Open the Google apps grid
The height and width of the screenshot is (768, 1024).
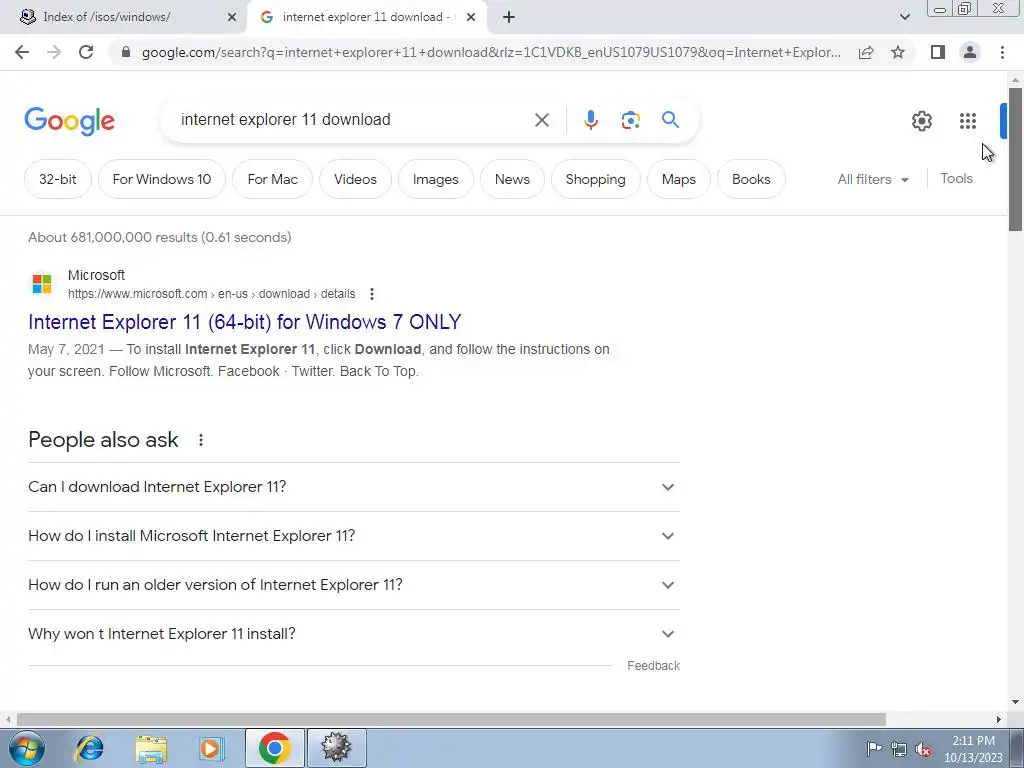click(968, 121)
